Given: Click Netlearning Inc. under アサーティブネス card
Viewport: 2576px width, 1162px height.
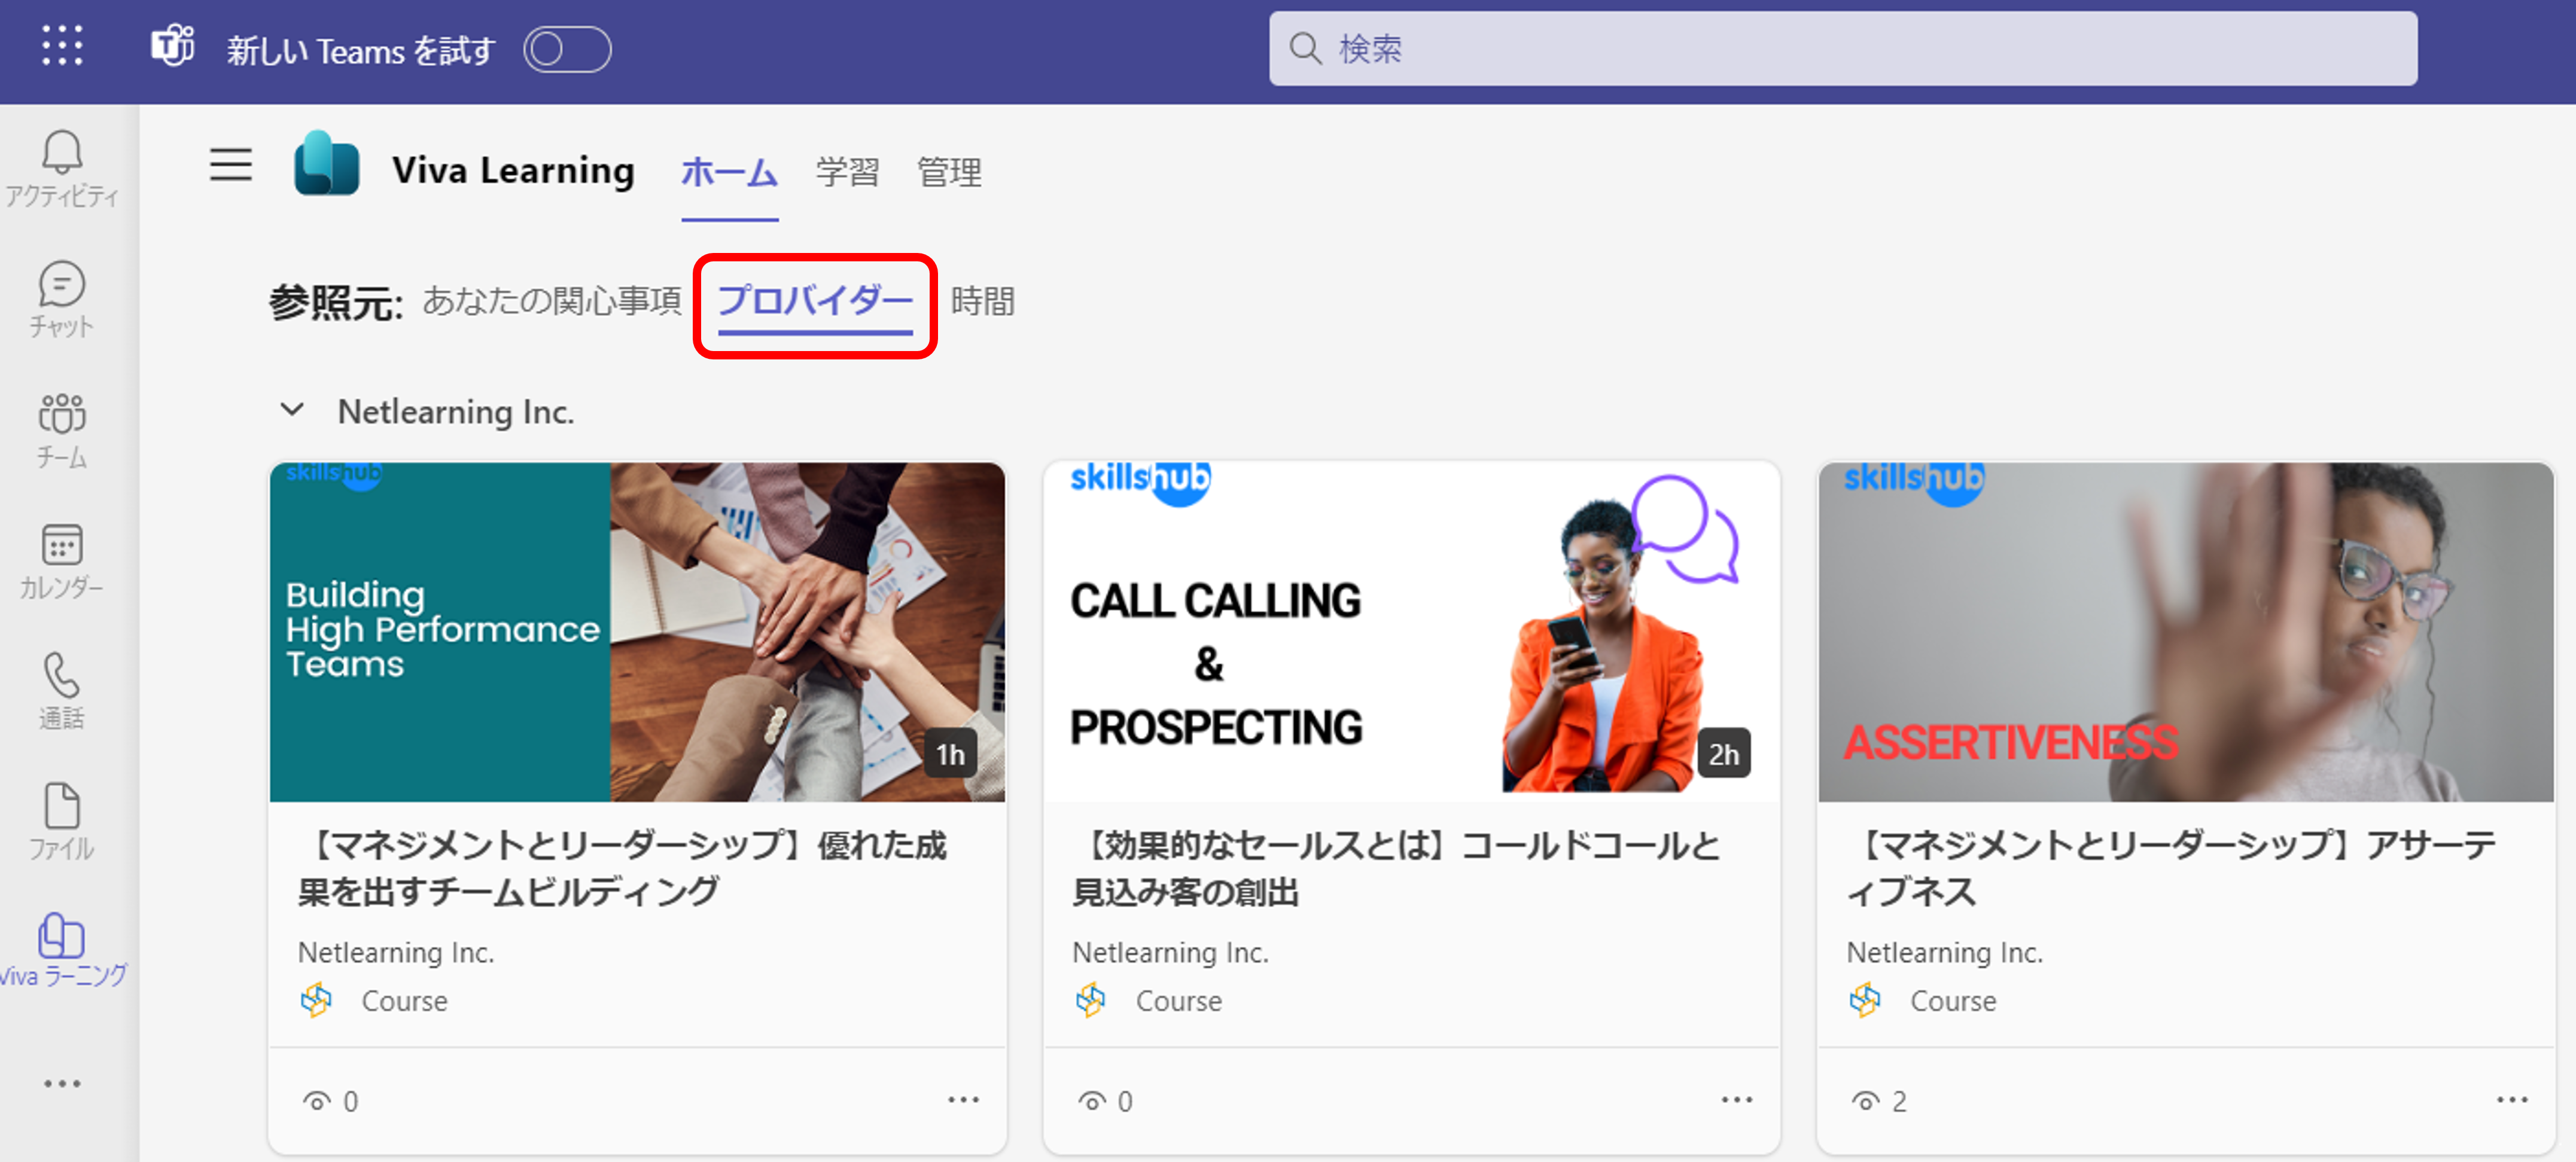Looking at the screenshot, I should (x=1944, y=952).
